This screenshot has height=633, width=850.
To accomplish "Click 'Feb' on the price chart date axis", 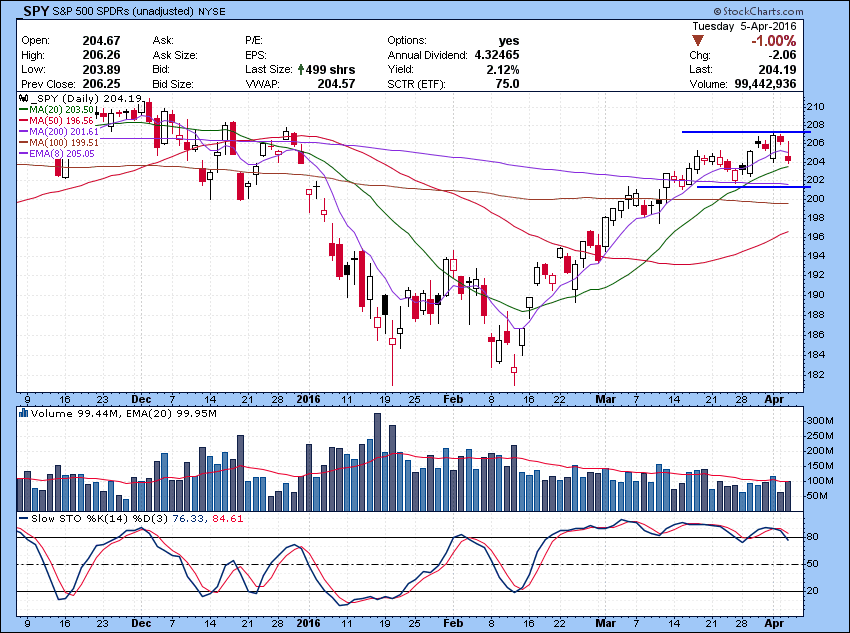I will pos(453,399).
